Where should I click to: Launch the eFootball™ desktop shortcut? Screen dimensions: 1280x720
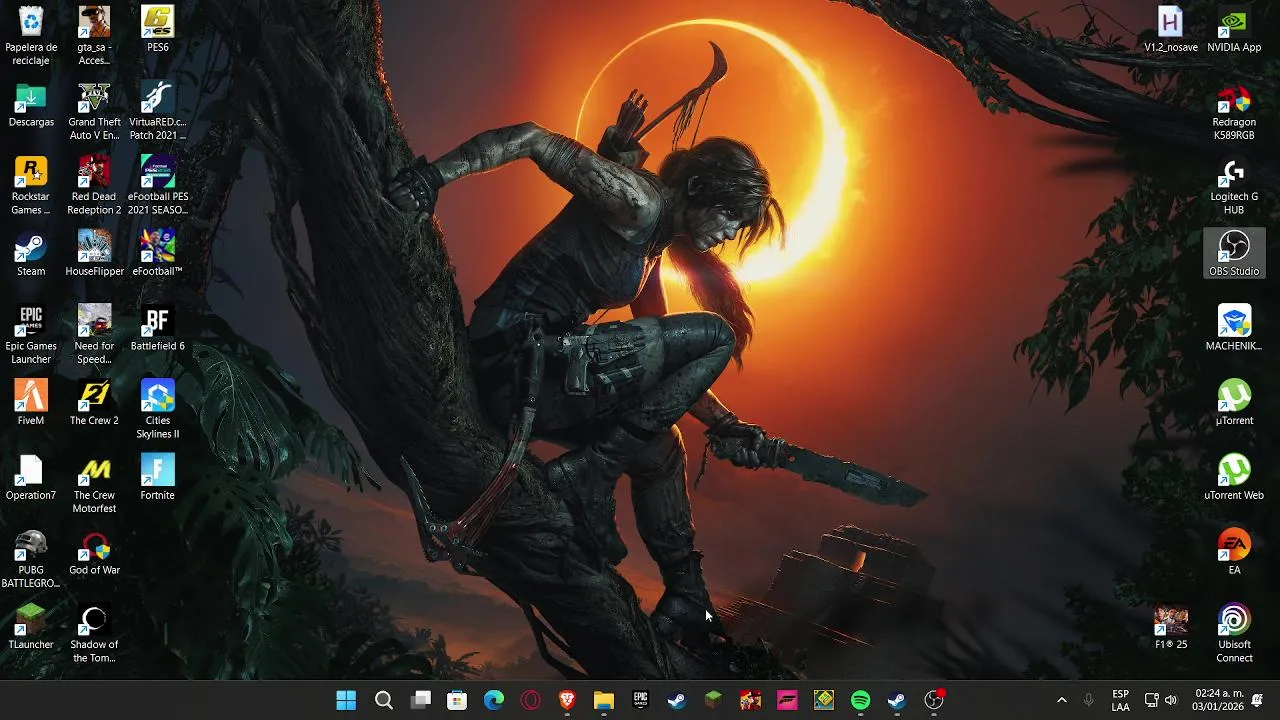[158, 254]
